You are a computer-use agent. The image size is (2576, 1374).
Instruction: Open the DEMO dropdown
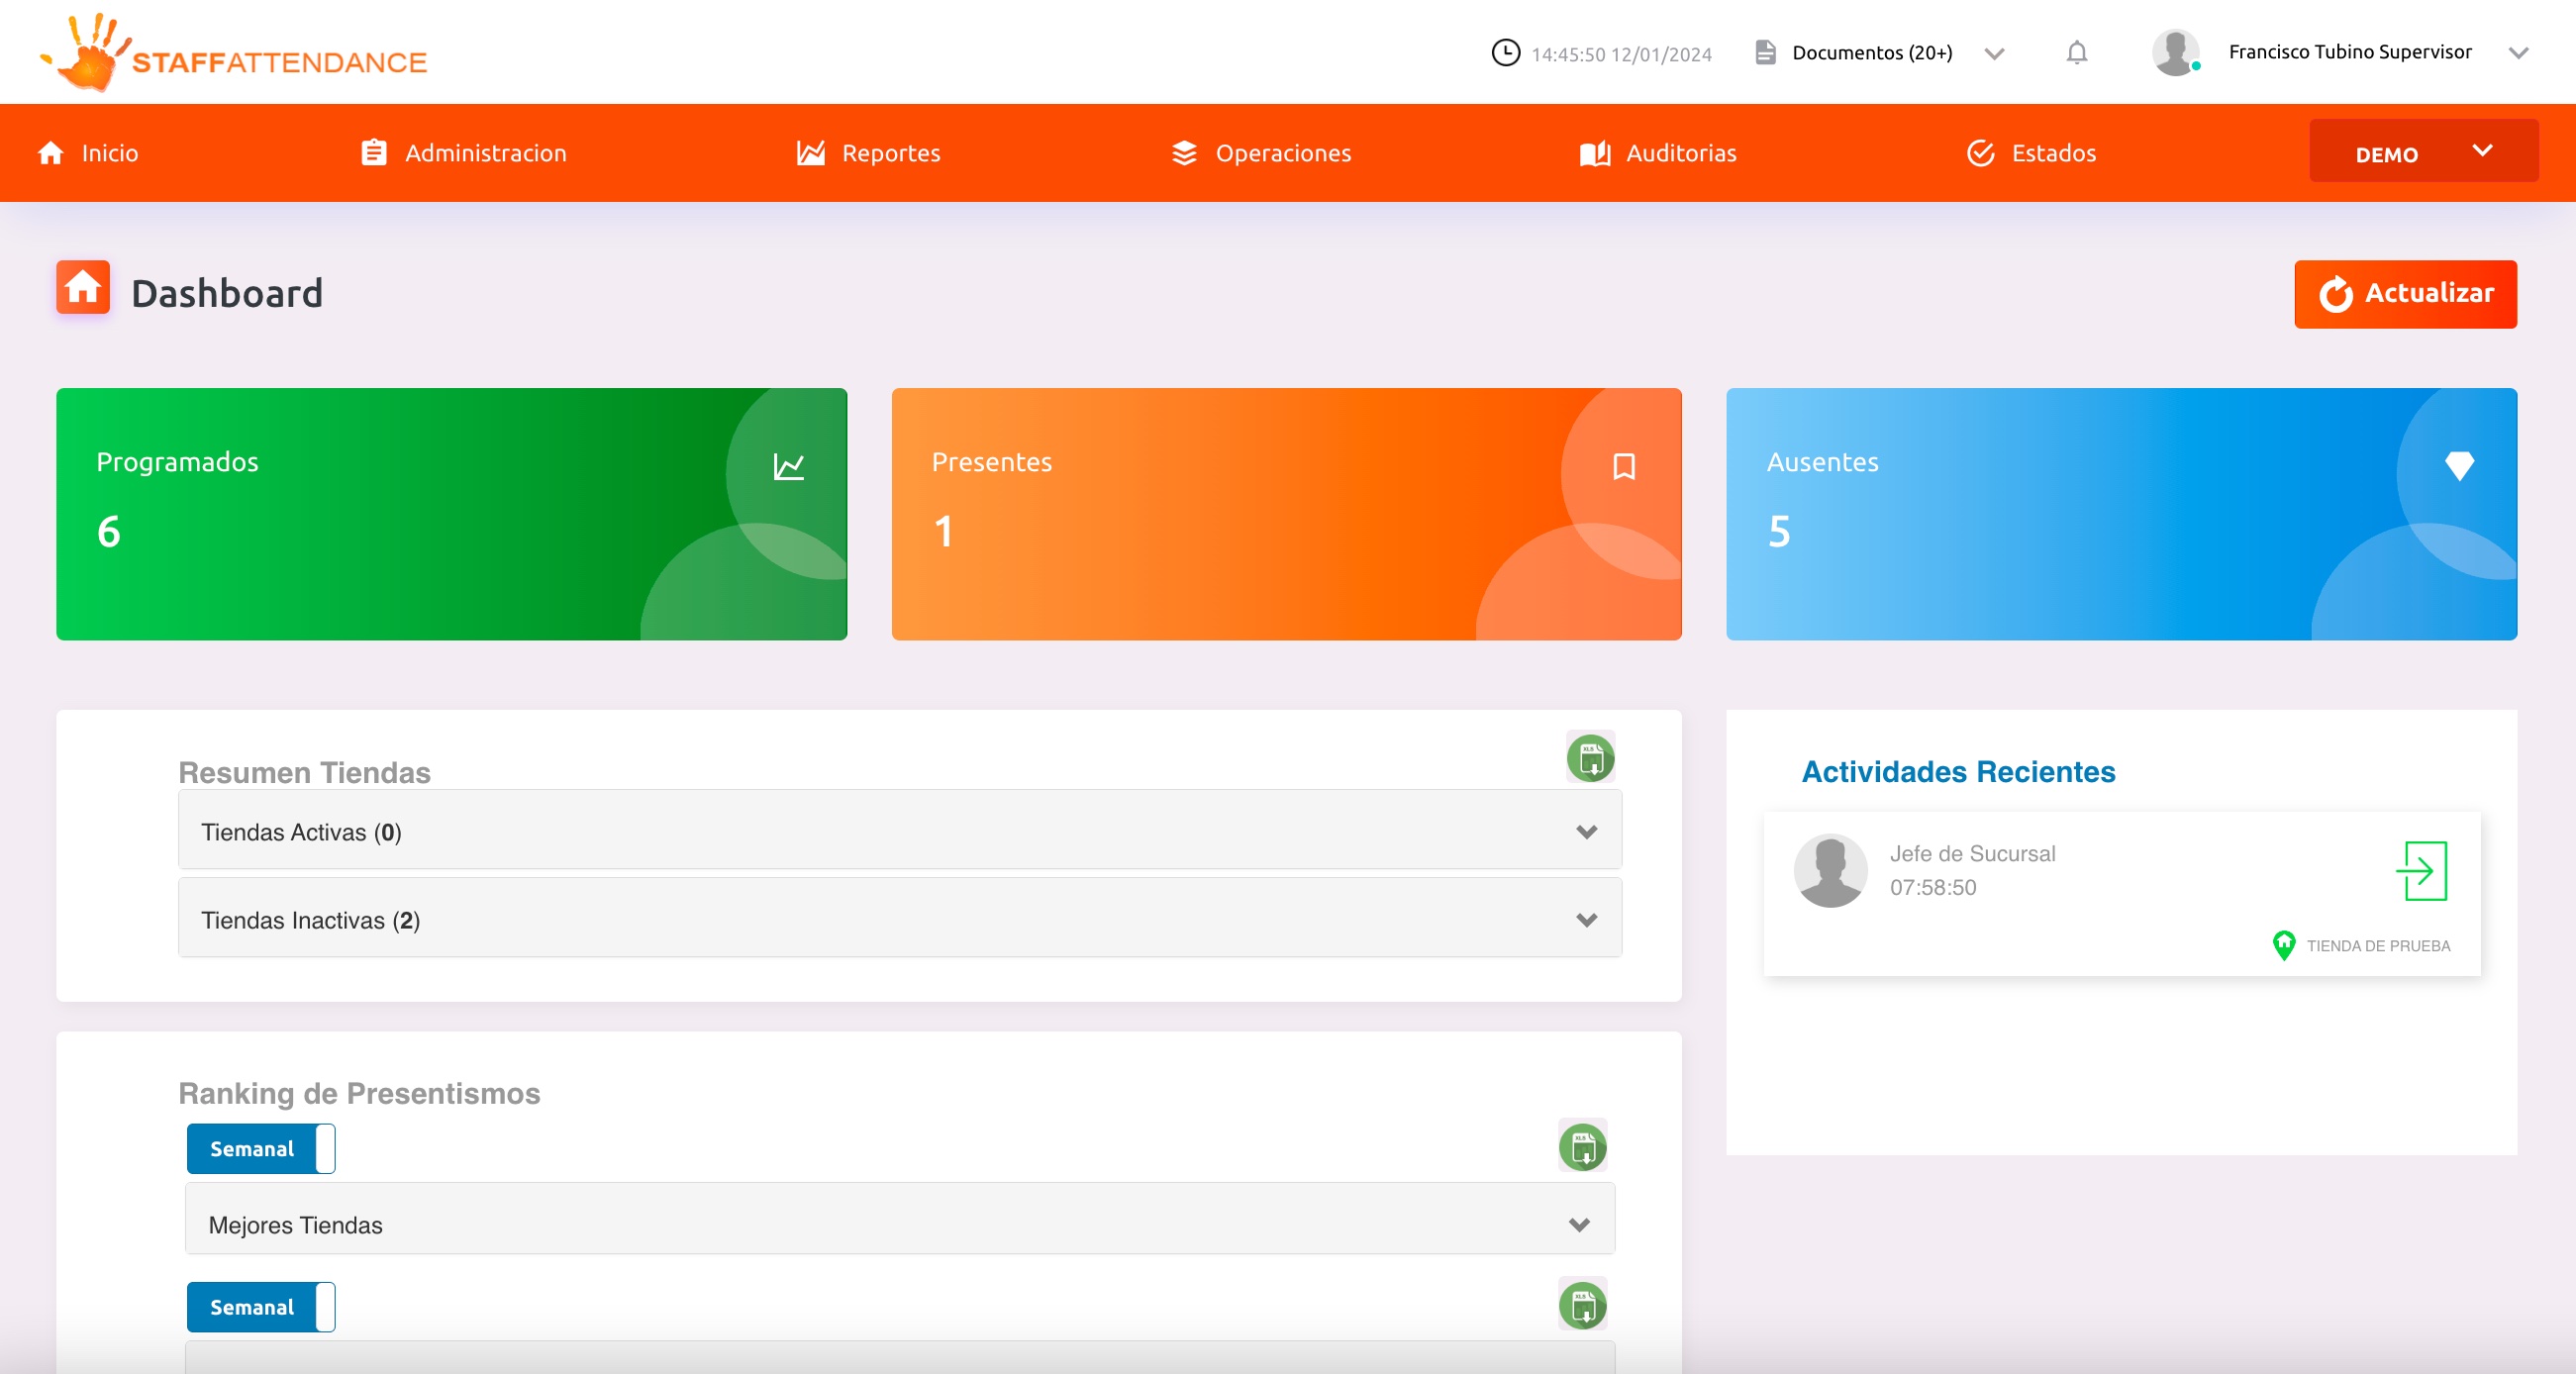click(2422, 152)
